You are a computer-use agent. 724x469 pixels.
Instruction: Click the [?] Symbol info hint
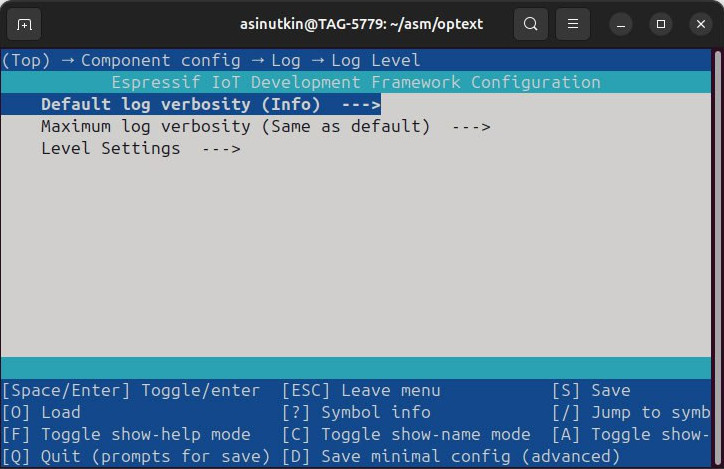pyautogui.click(x=356, y=412)
